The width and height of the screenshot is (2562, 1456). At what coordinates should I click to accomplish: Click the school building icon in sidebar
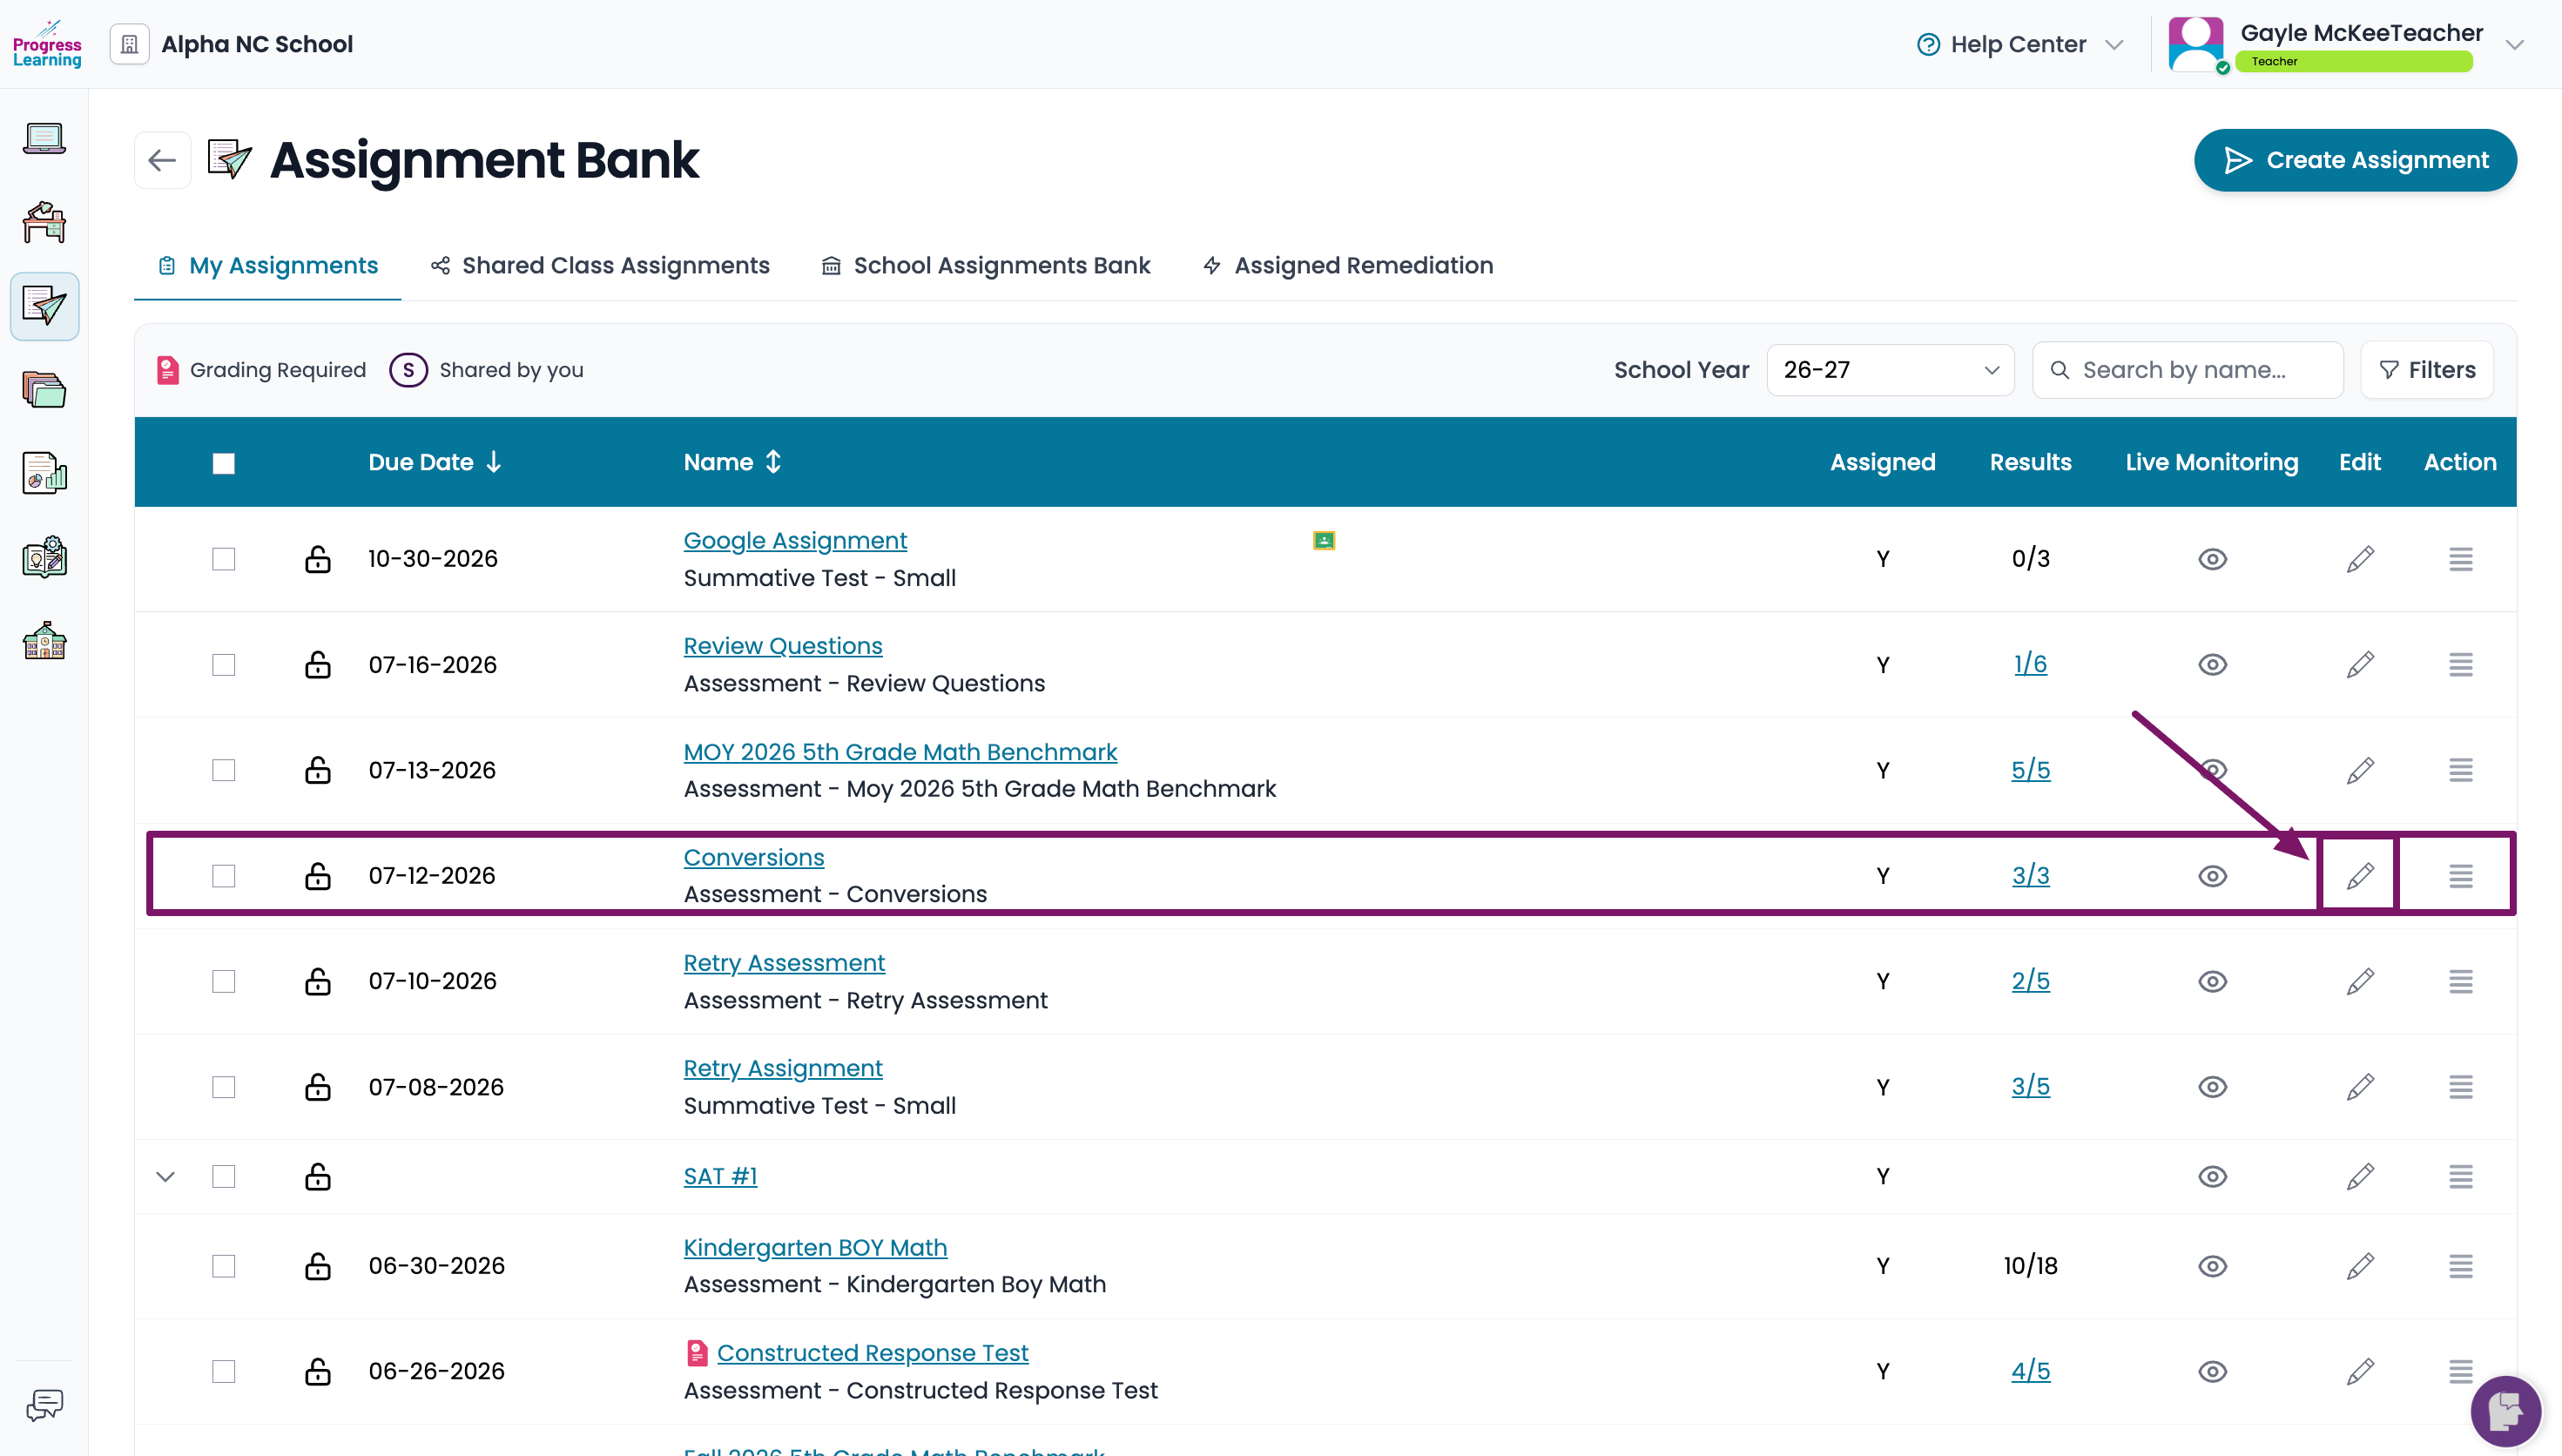click(44, 640)
